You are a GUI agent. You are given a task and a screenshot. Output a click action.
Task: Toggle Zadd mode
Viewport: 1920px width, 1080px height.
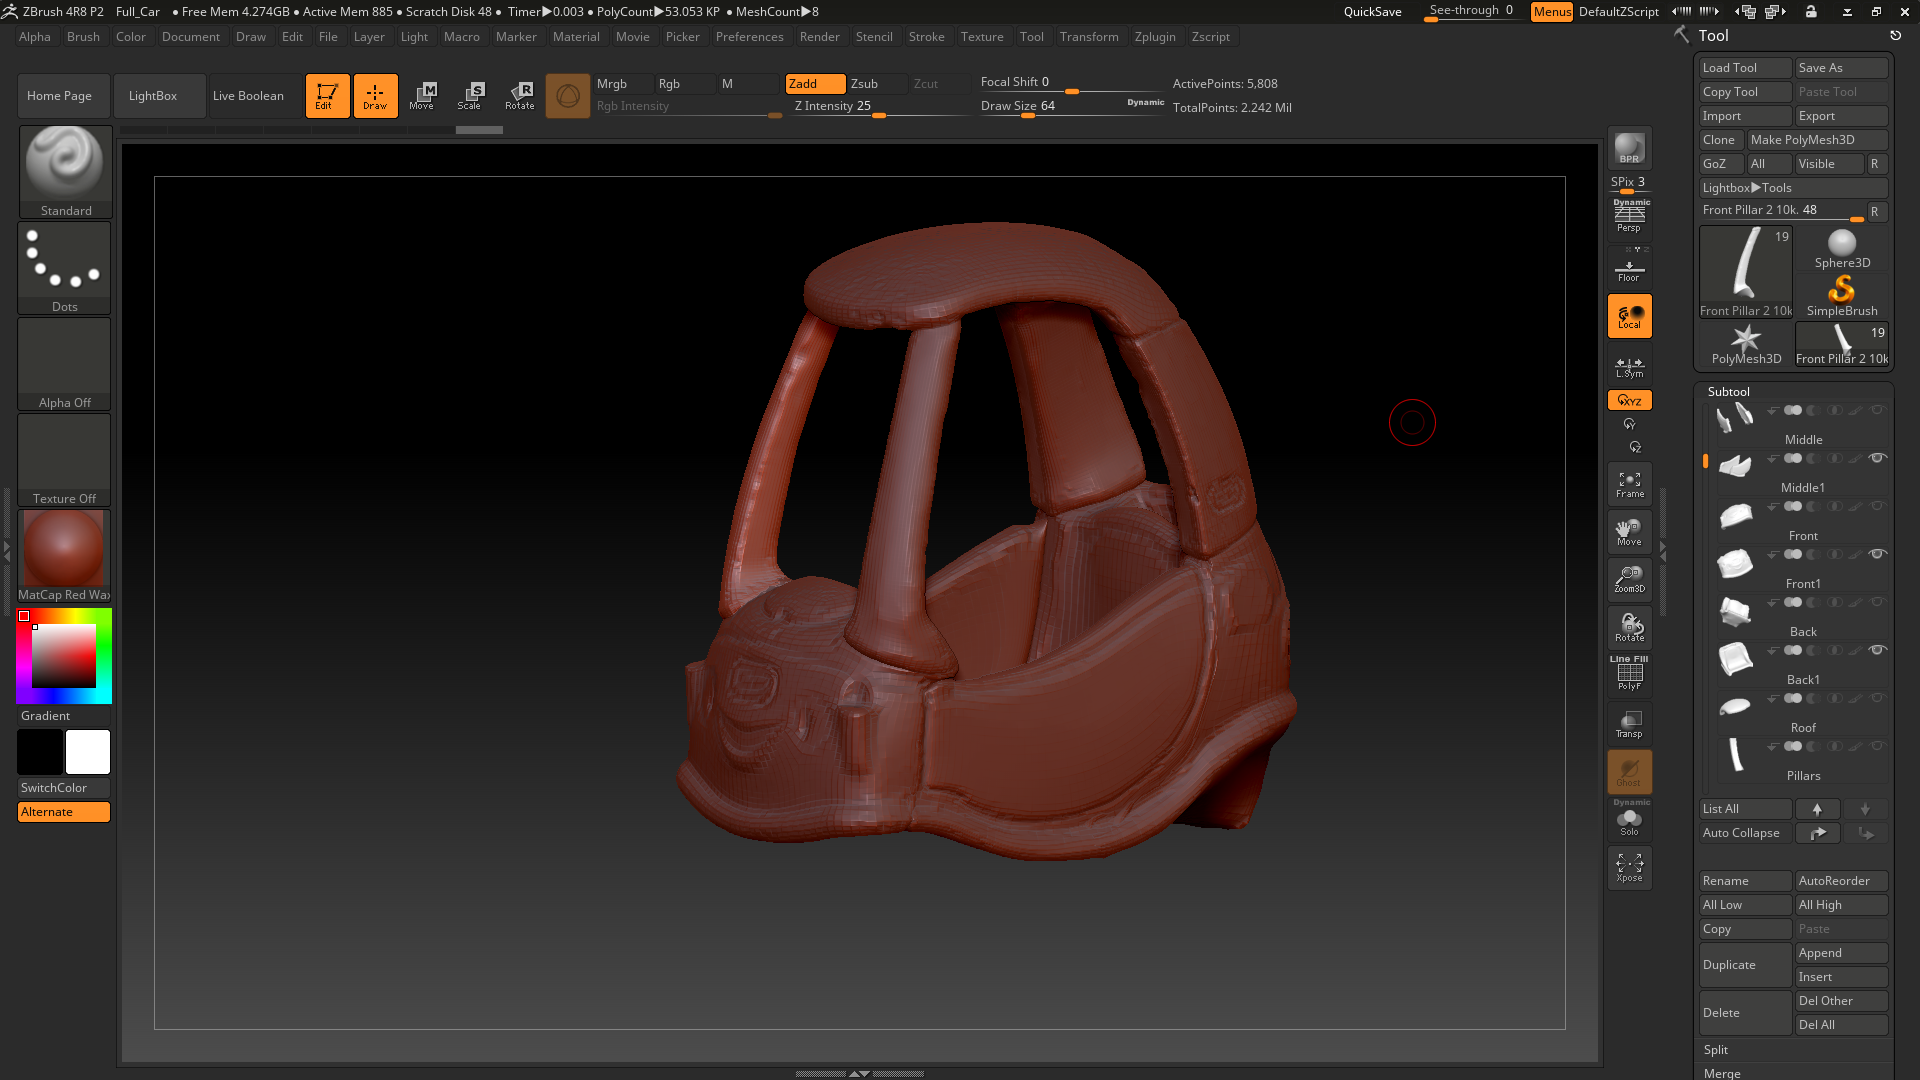[x=815, y=84]
